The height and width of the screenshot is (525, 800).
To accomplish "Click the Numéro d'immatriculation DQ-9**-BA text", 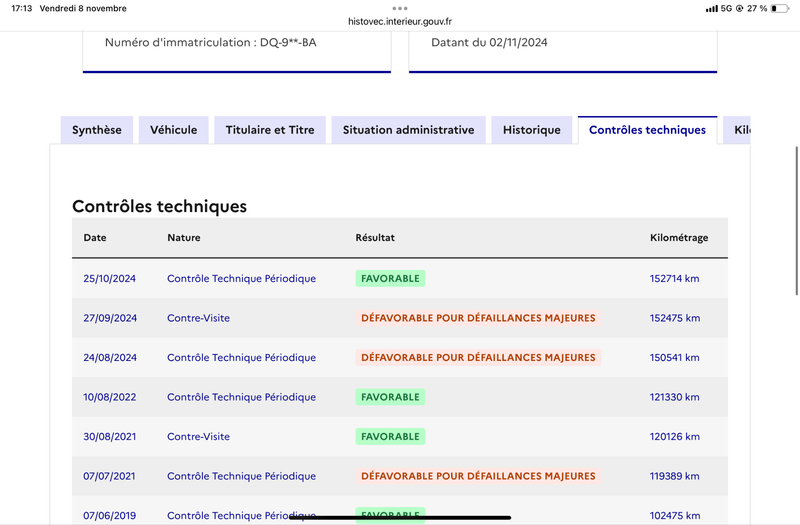I will [211, 42].
